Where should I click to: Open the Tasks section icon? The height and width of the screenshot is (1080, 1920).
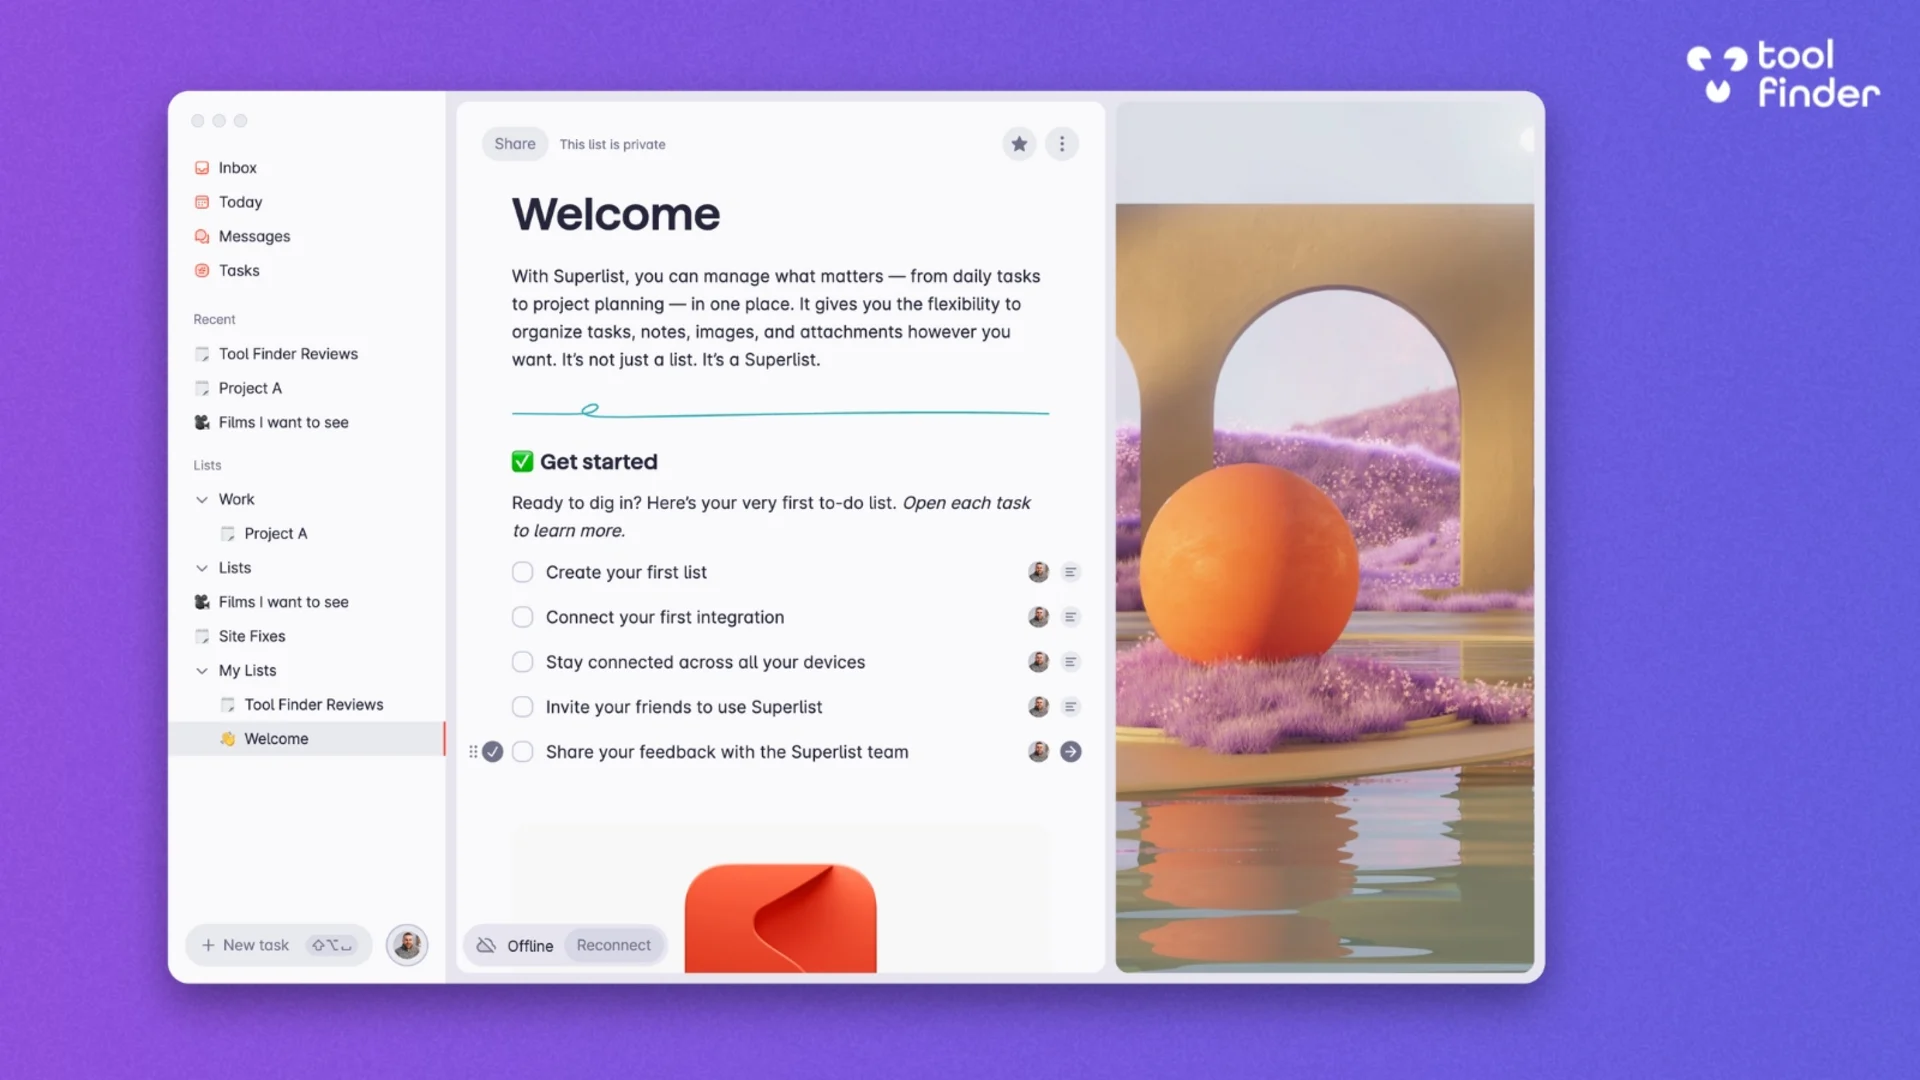point(201,270)
